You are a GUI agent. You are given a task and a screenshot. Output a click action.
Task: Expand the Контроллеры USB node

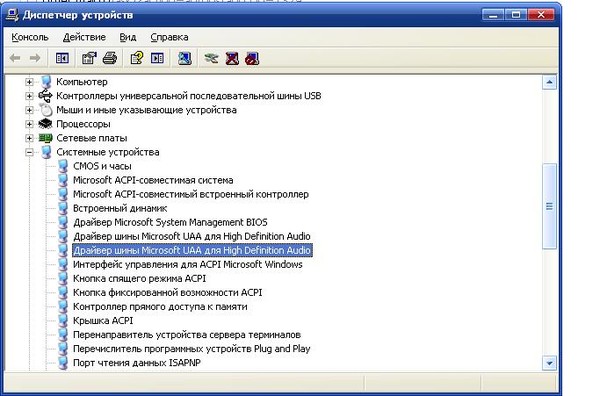(x=29, y=96)
